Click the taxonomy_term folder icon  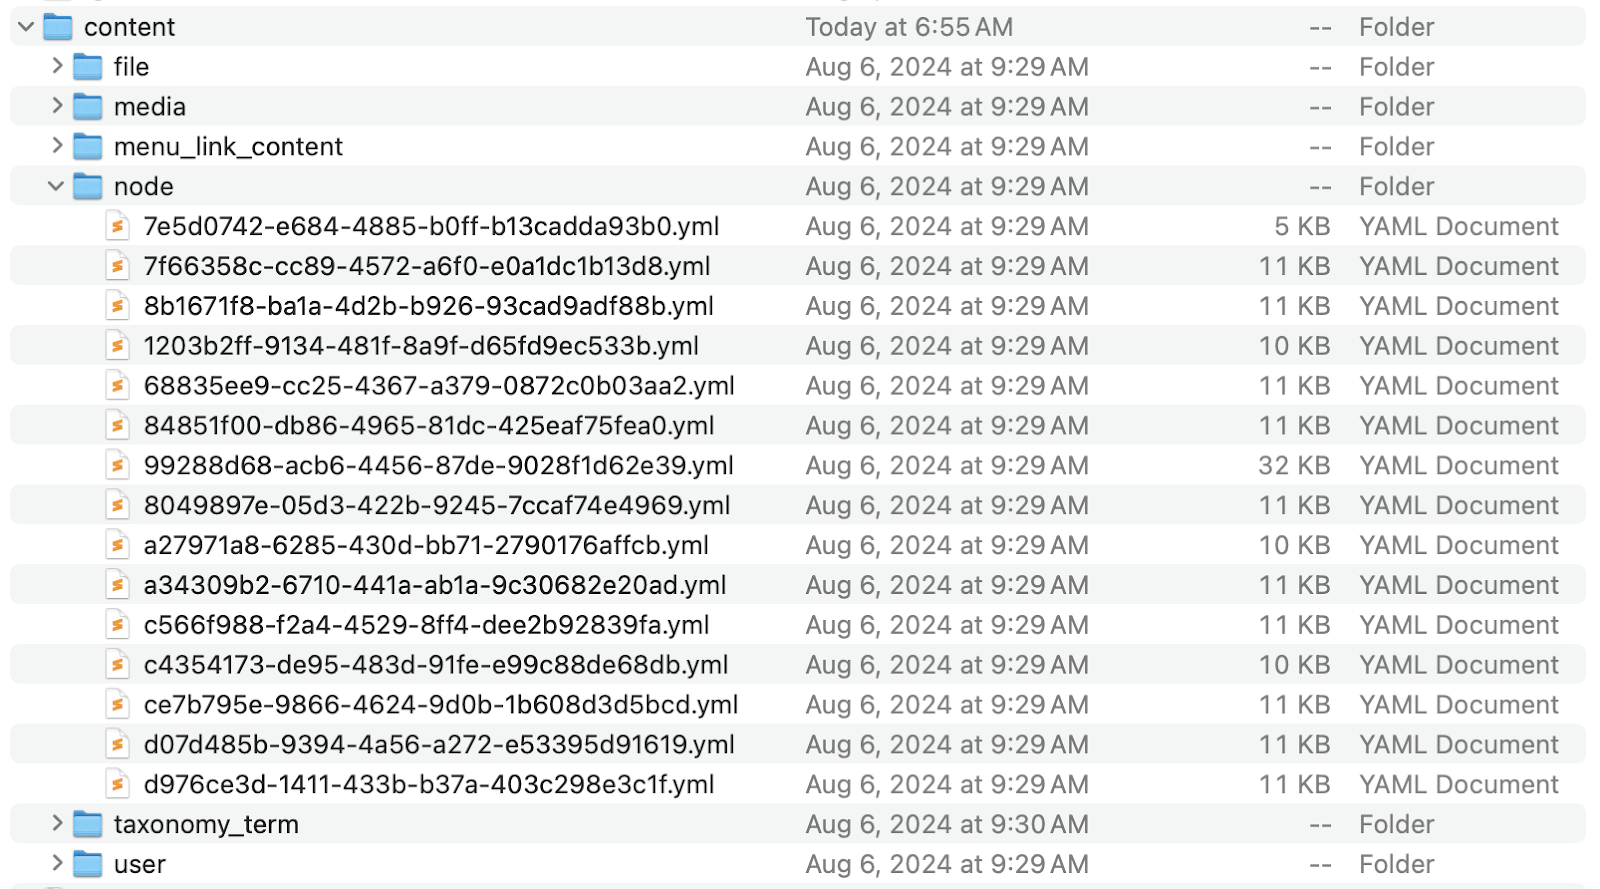(88, 824)
